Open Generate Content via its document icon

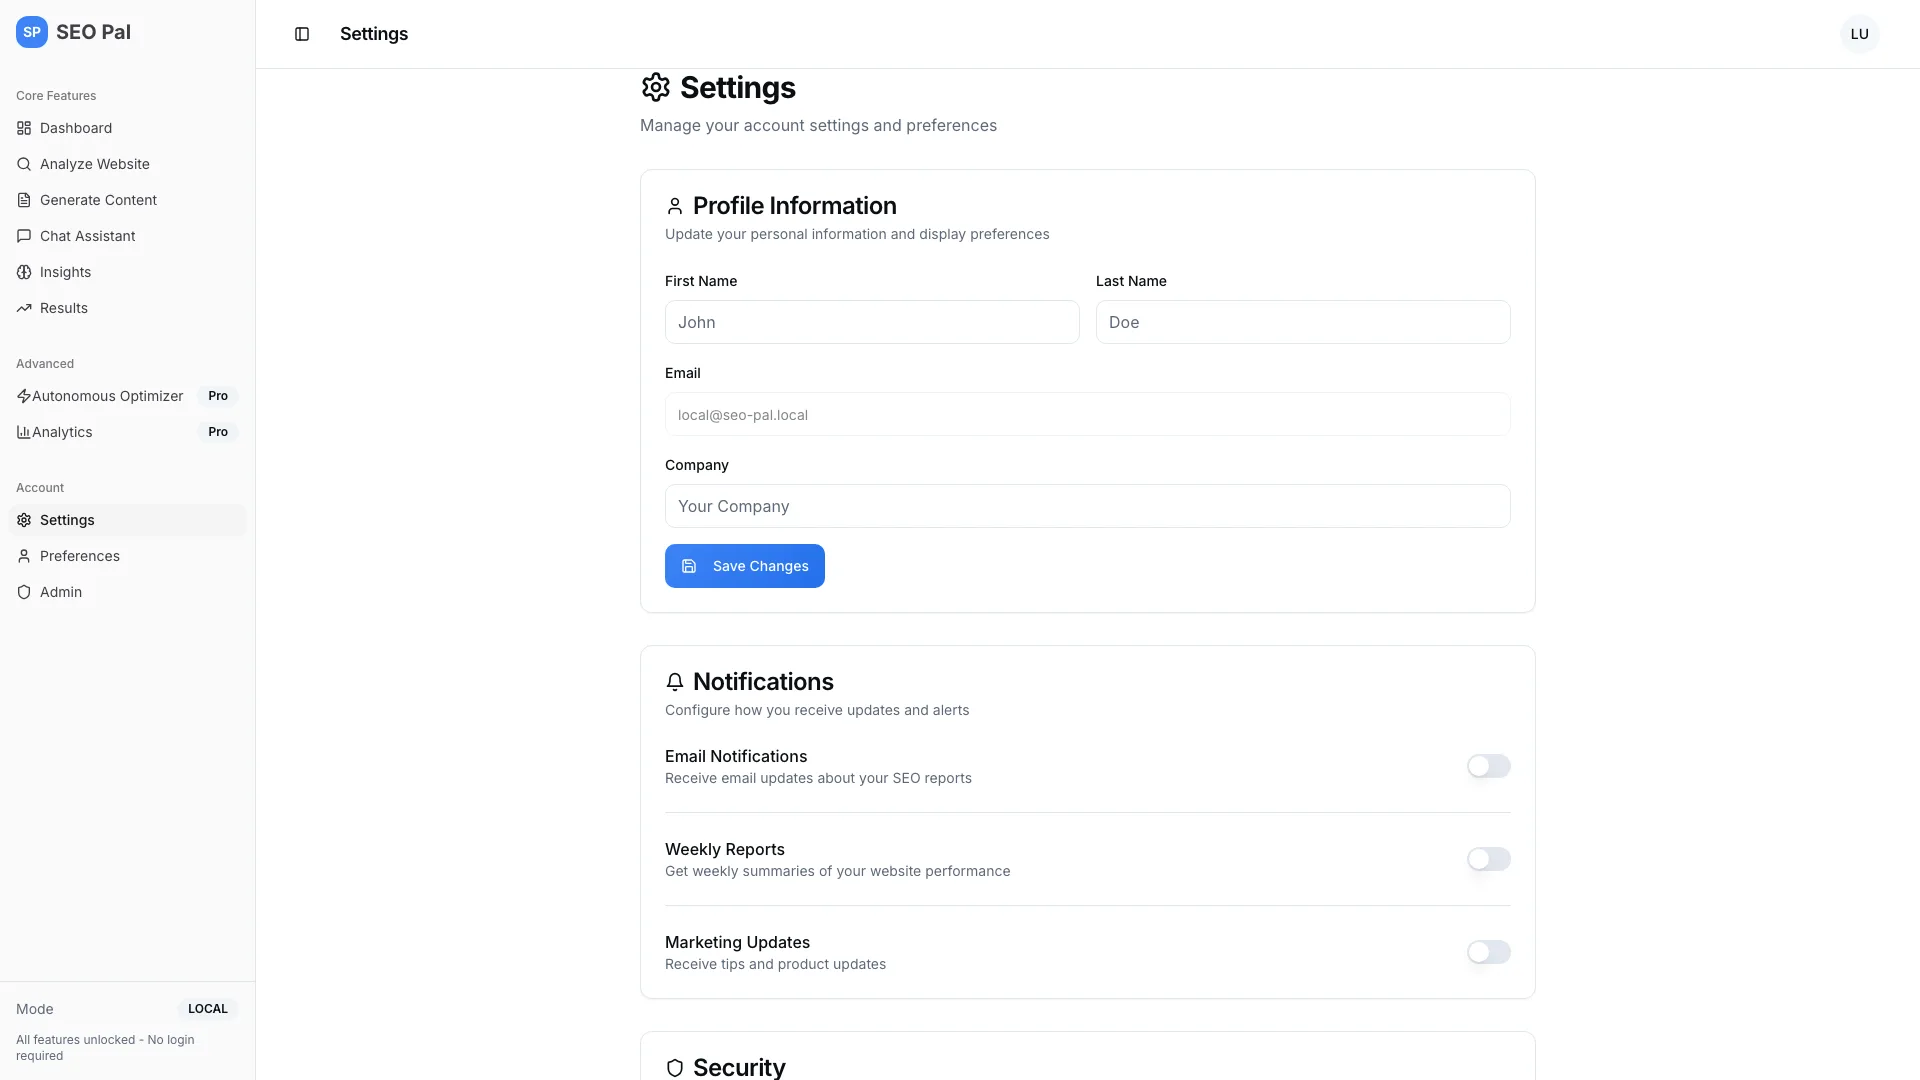tap(24, 200)
